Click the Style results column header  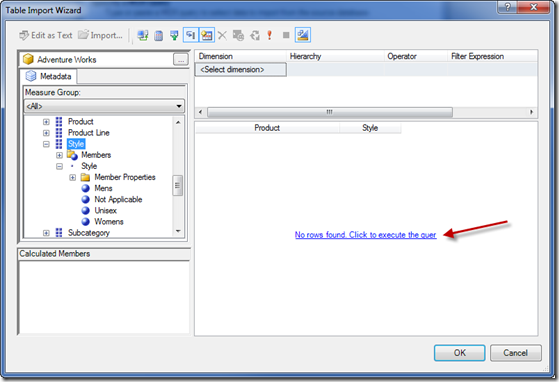coord(370,128)
